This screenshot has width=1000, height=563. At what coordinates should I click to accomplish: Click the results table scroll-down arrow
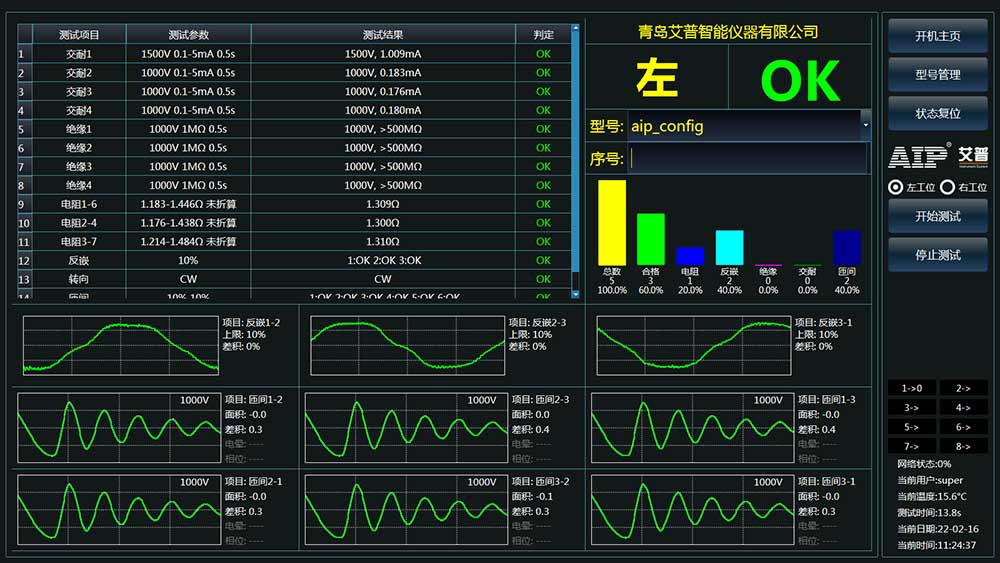click(x=575, y=293)
